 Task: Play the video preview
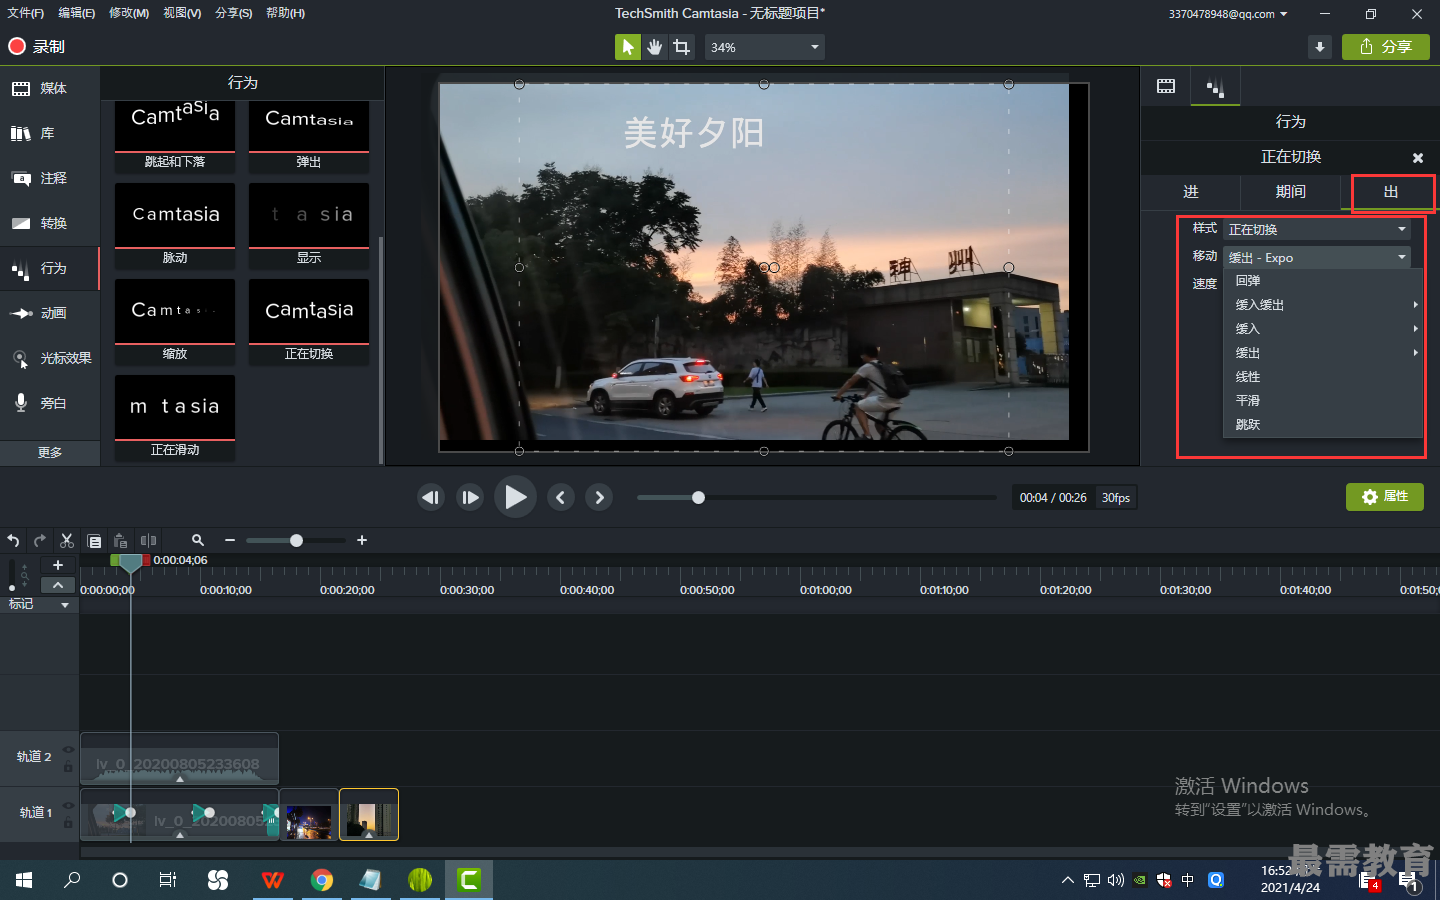[515, 497]
